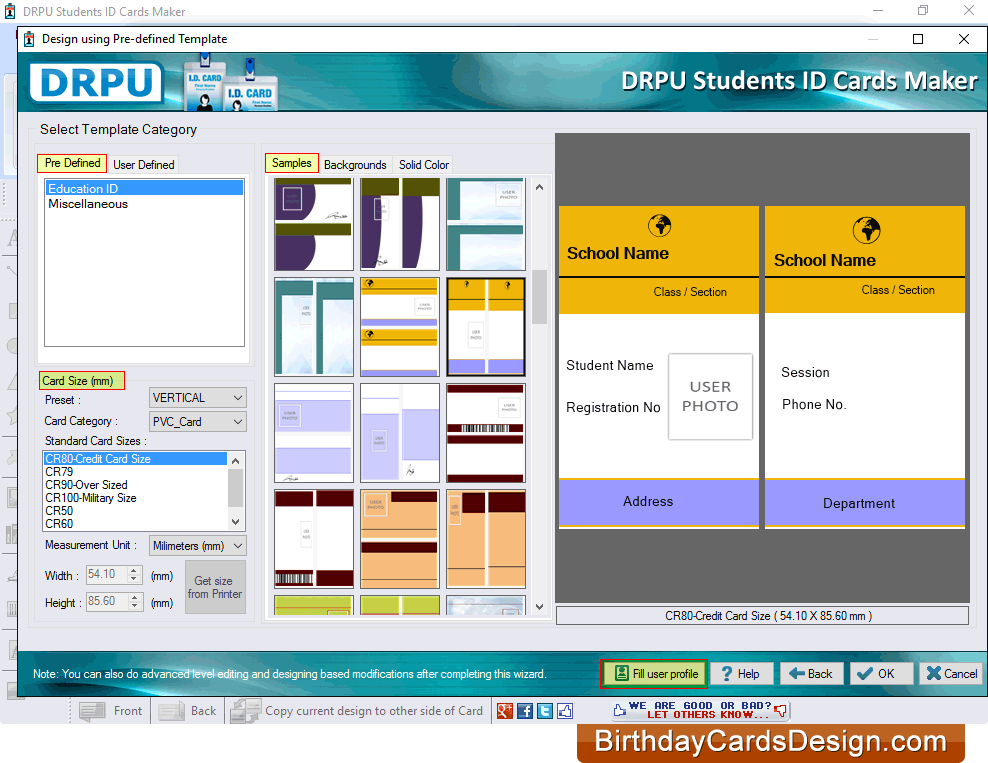Open Measurement Unit dropdown

197,546
